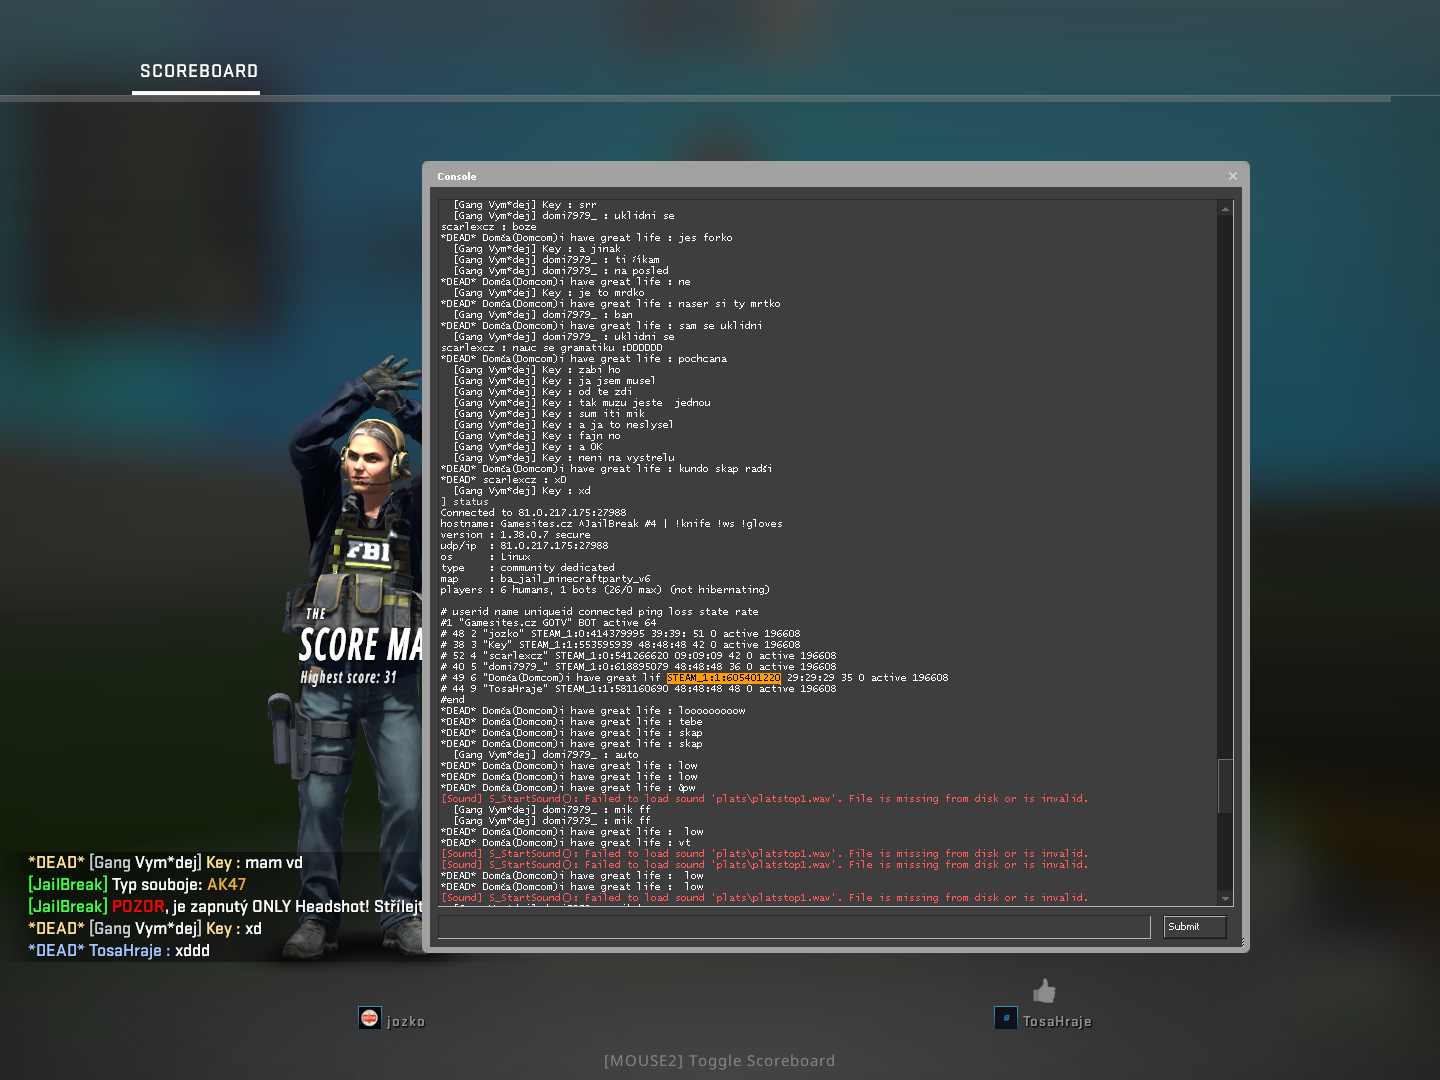
Task: Click the Toggle Scoreboard hint text
Action: pyautogui.click(x=719, y=1061)
